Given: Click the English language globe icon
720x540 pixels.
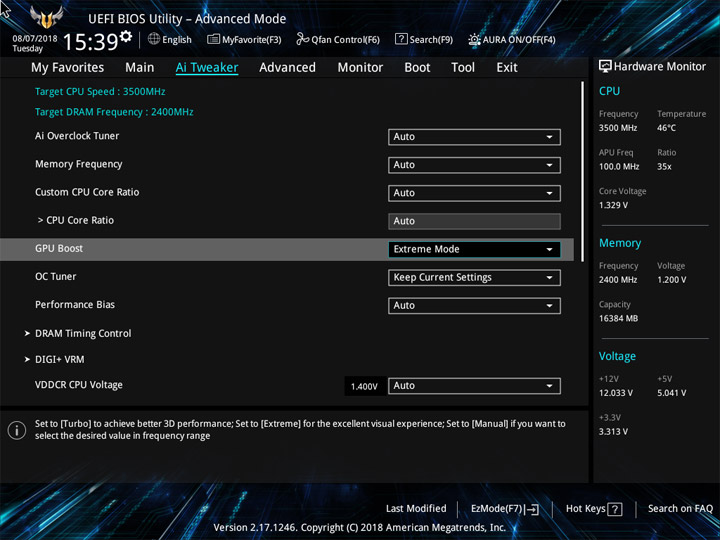Looking at the screenshot, I should click(x=154, y=39).
